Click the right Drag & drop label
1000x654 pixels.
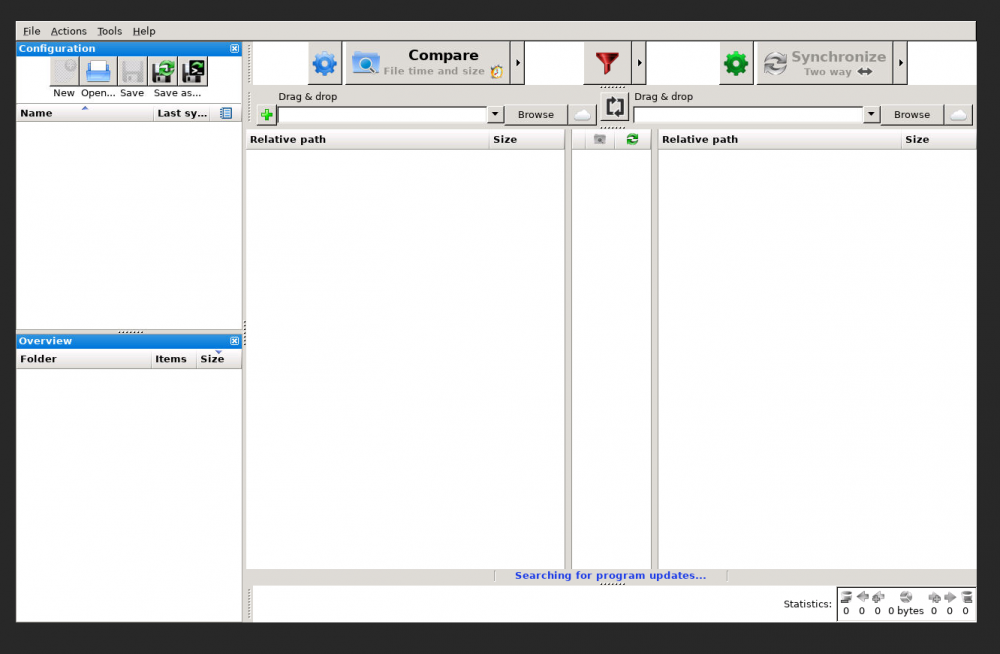[663, 97]
